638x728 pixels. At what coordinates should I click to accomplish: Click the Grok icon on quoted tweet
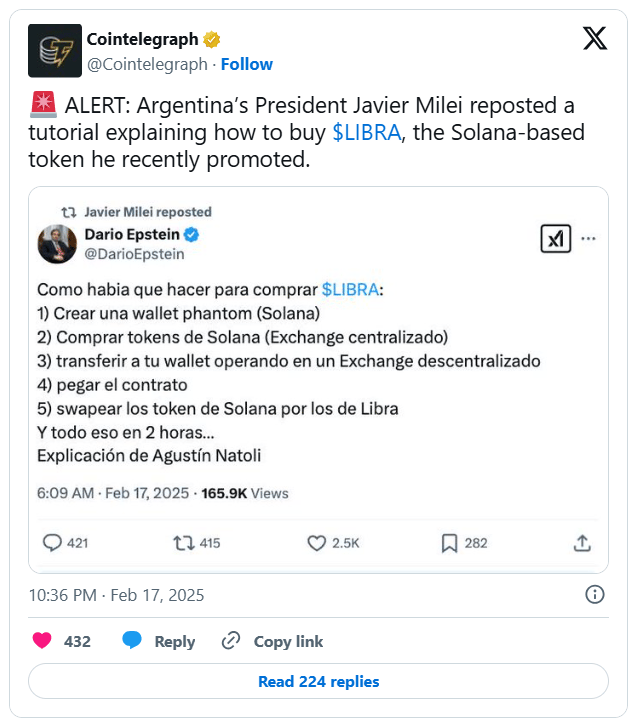pos(555,239)
